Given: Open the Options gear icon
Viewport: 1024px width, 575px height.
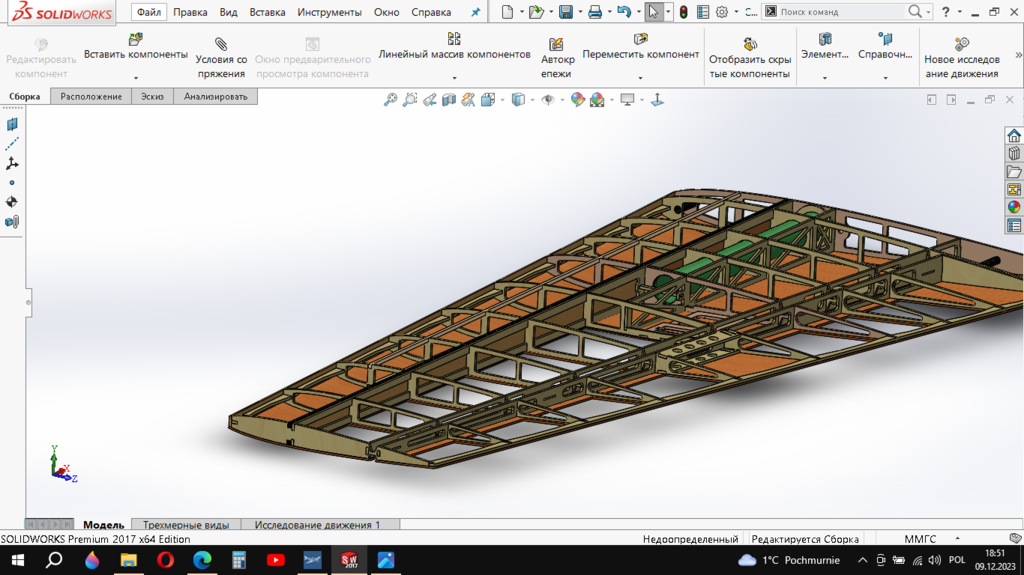Looking at the screenshot, I should pyautogui.click(x=721, y=12).
